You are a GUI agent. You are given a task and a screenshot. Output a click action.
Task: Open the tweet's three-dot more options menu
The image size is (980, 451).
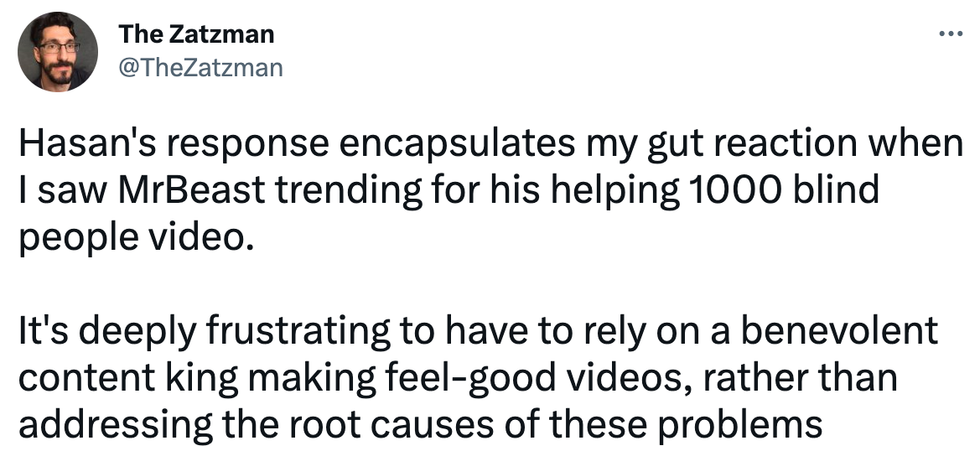coord(947,36)
